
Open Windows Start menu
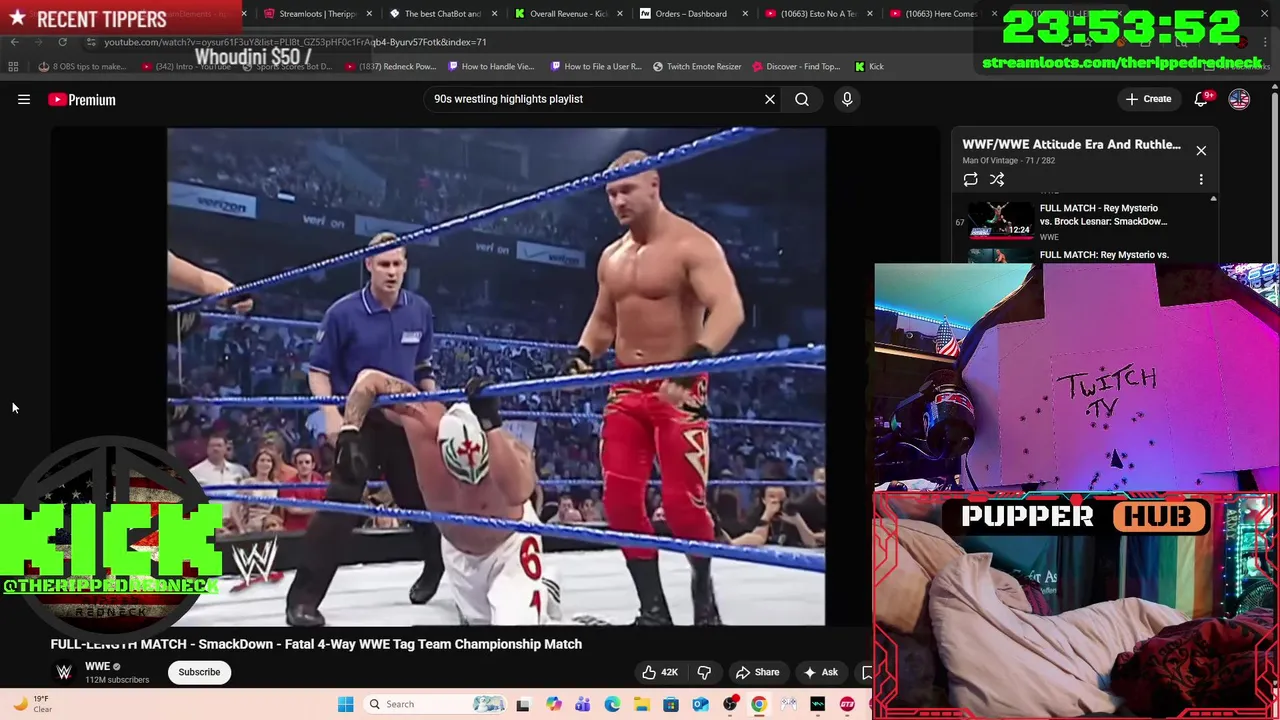coord(345,704)
